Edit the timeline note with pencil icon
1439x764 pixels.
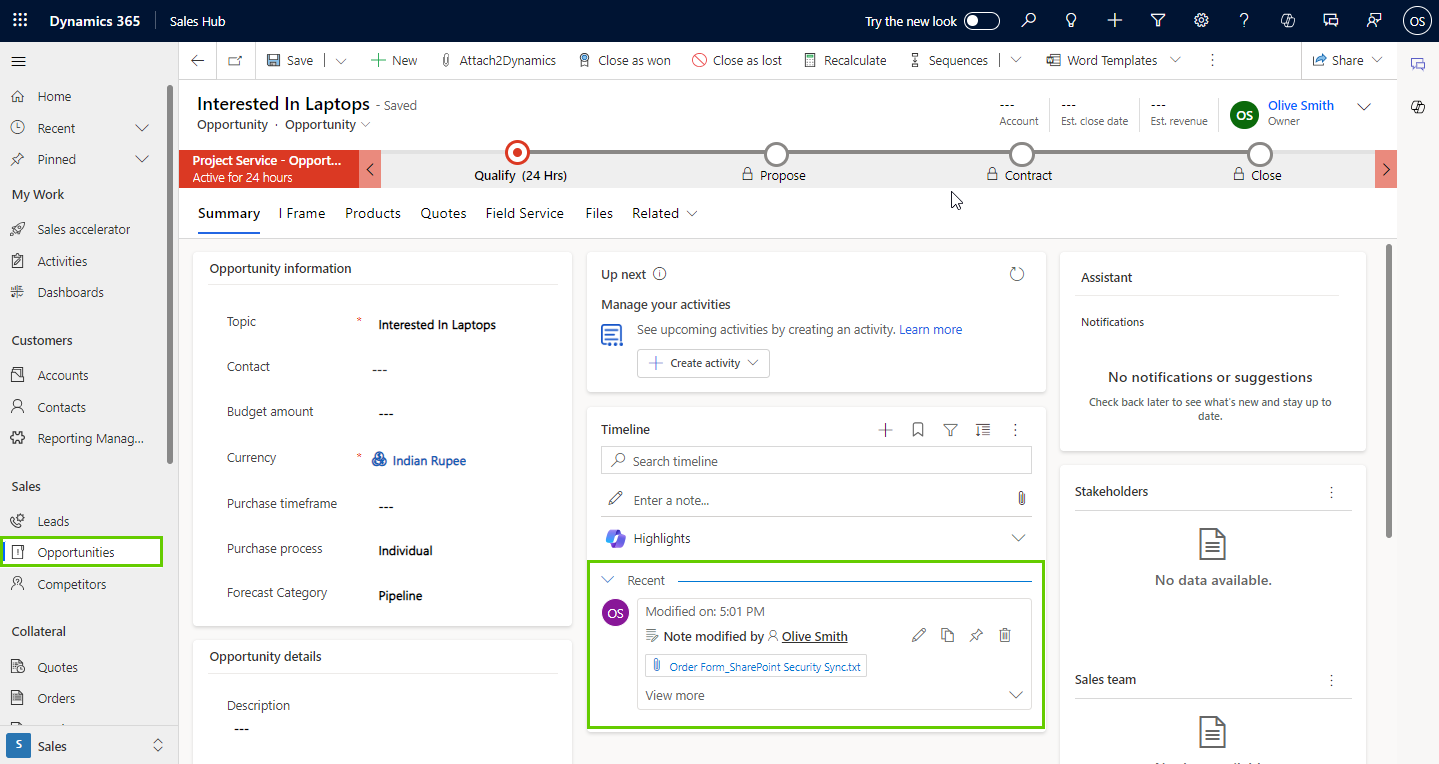coord(918,636)
